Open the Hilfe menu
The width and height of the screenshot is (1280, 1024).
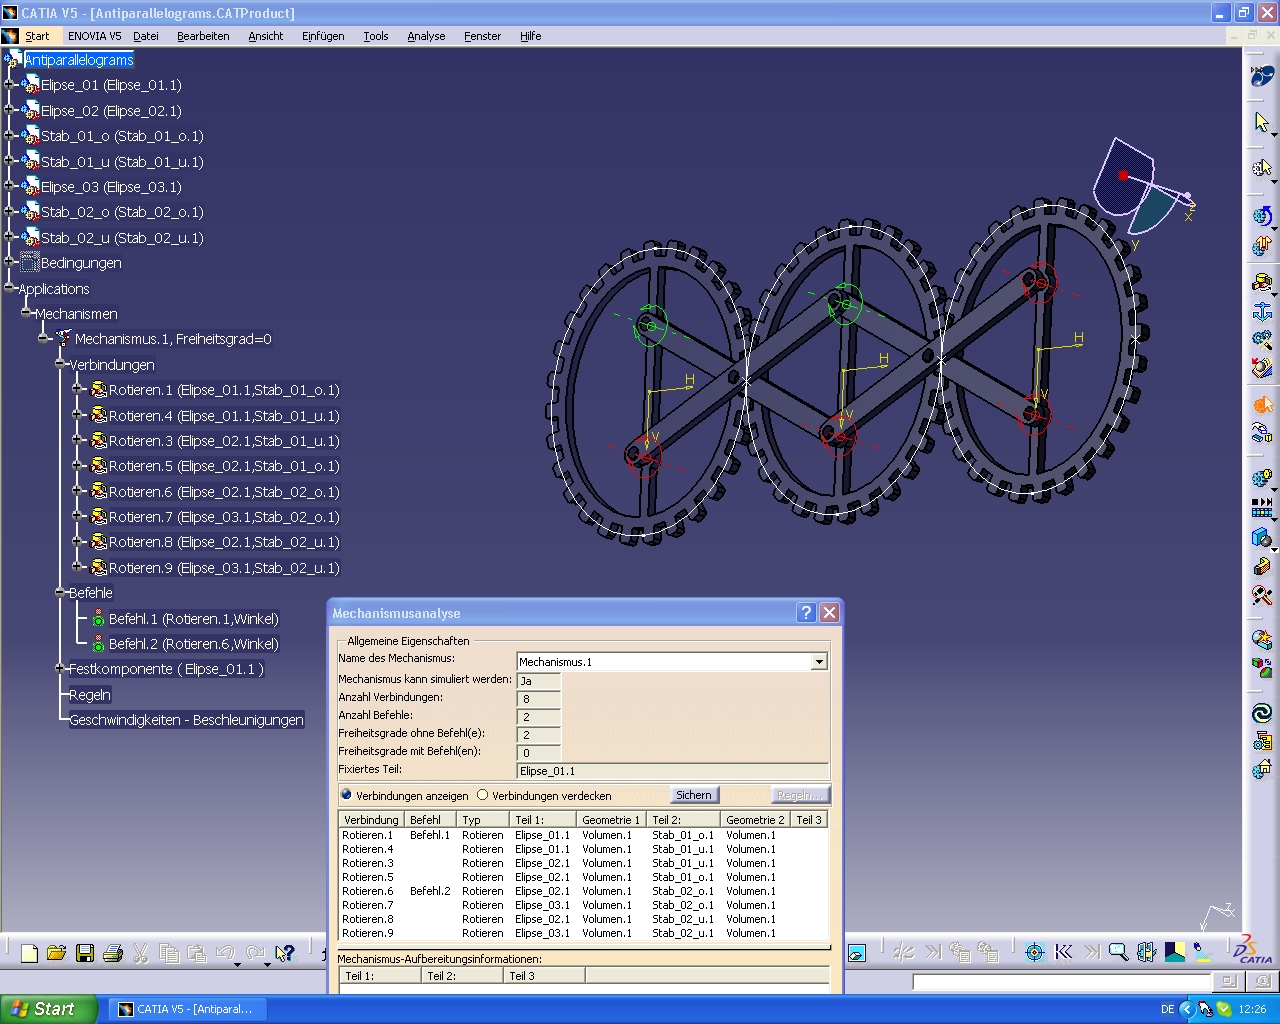(531, 36)
